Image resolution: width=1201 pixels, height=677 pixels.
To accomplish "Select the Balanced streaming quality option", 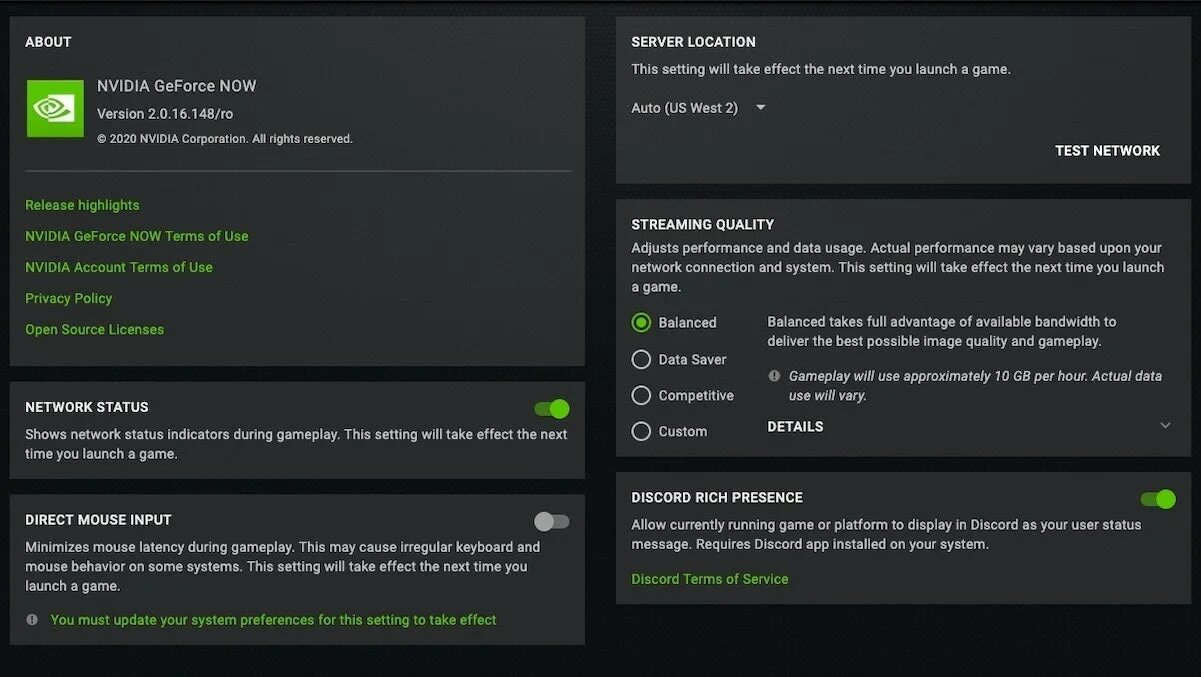I will pos(641,323).
